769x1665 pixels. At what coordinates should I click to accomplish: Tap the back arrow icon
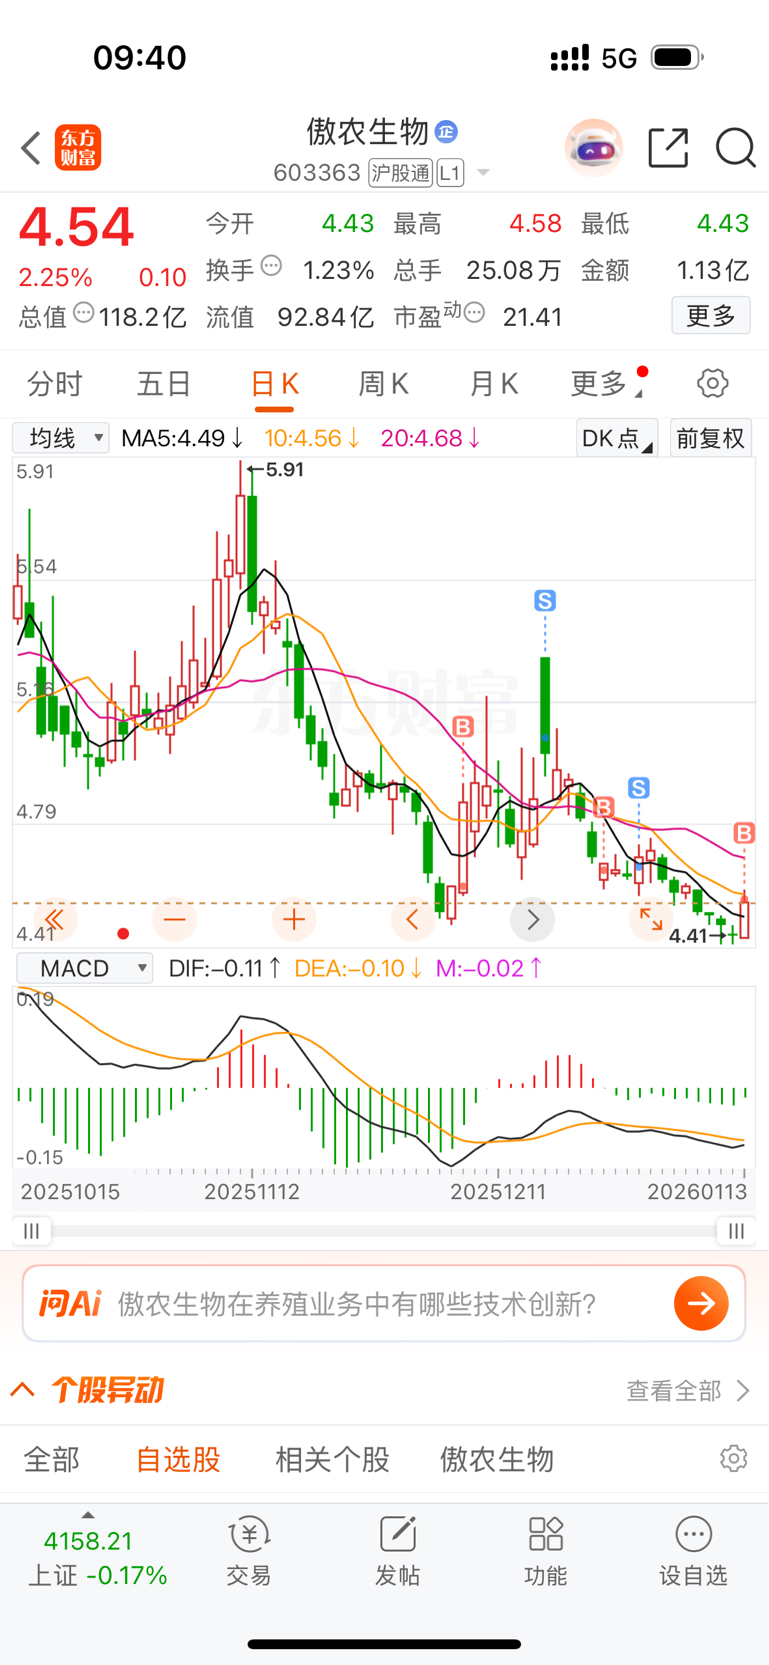pos(31,148)
